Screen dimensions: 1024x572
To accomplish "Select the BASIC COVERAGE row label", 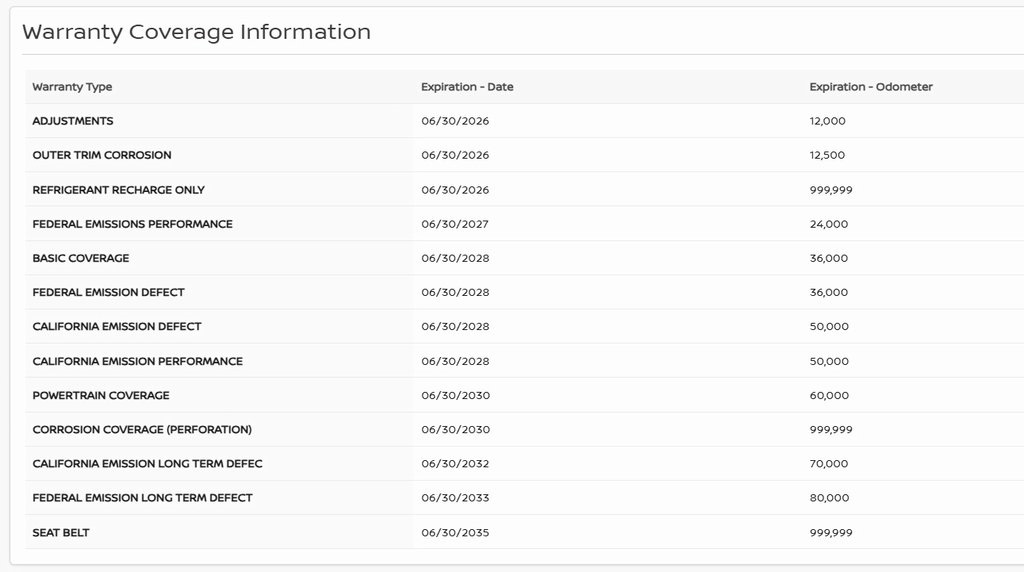I will [81, 258].
